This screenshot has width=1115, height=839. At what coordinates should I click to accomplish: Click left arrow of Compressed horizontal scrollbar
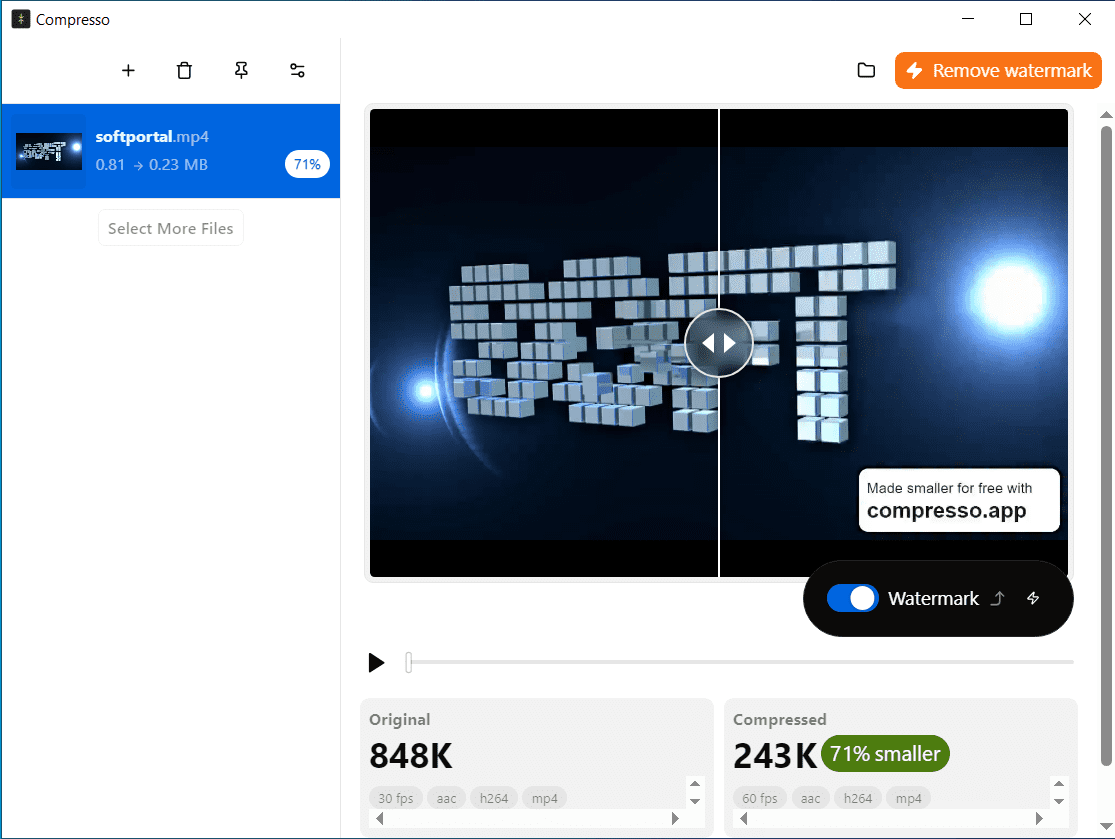click(x=744, y=818)
